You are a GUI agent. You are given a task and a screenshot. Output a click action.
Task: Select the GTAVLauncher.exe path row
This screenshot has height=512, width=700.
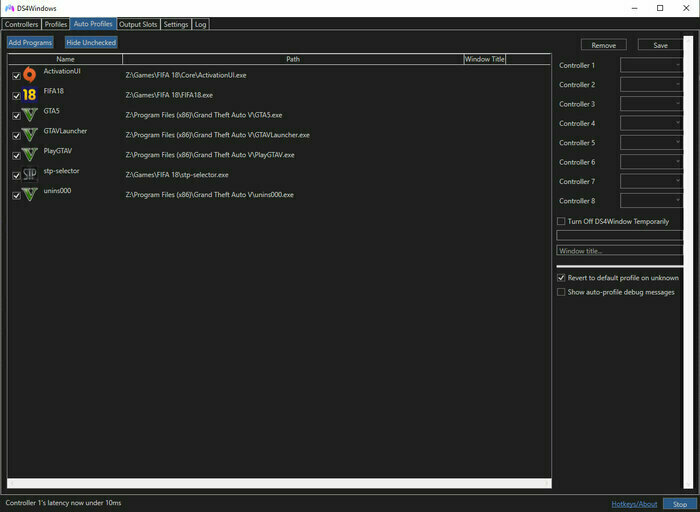(217, 135)
